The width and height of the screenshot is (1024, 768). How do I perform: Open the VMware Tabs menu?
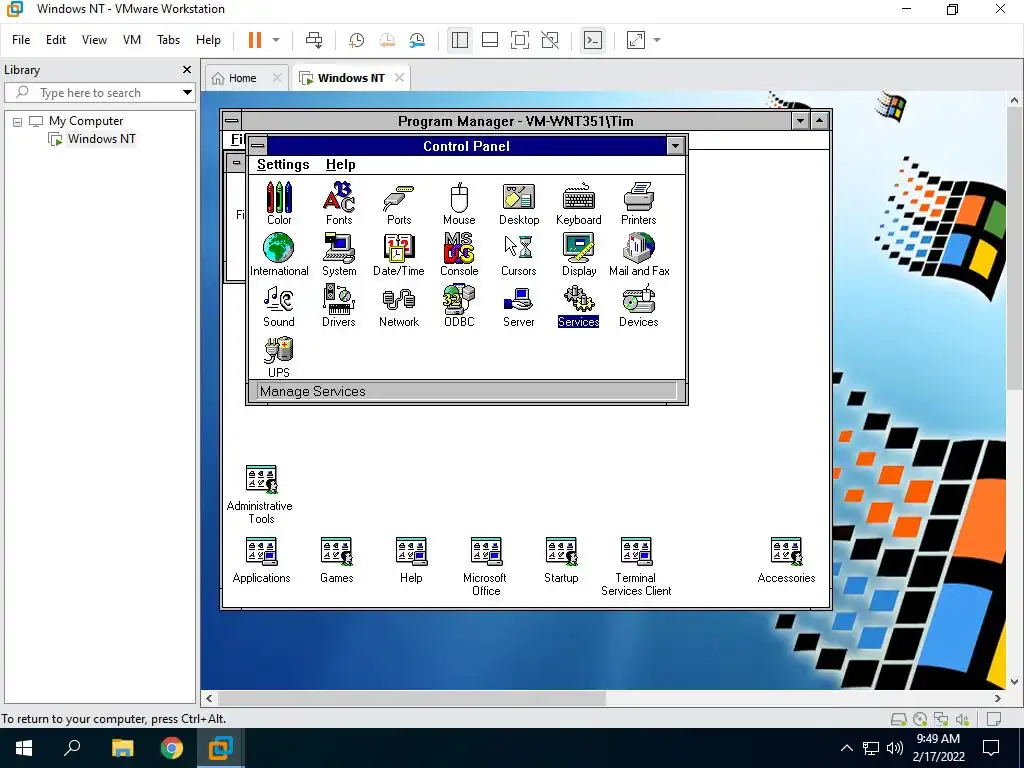click(168, 40)
